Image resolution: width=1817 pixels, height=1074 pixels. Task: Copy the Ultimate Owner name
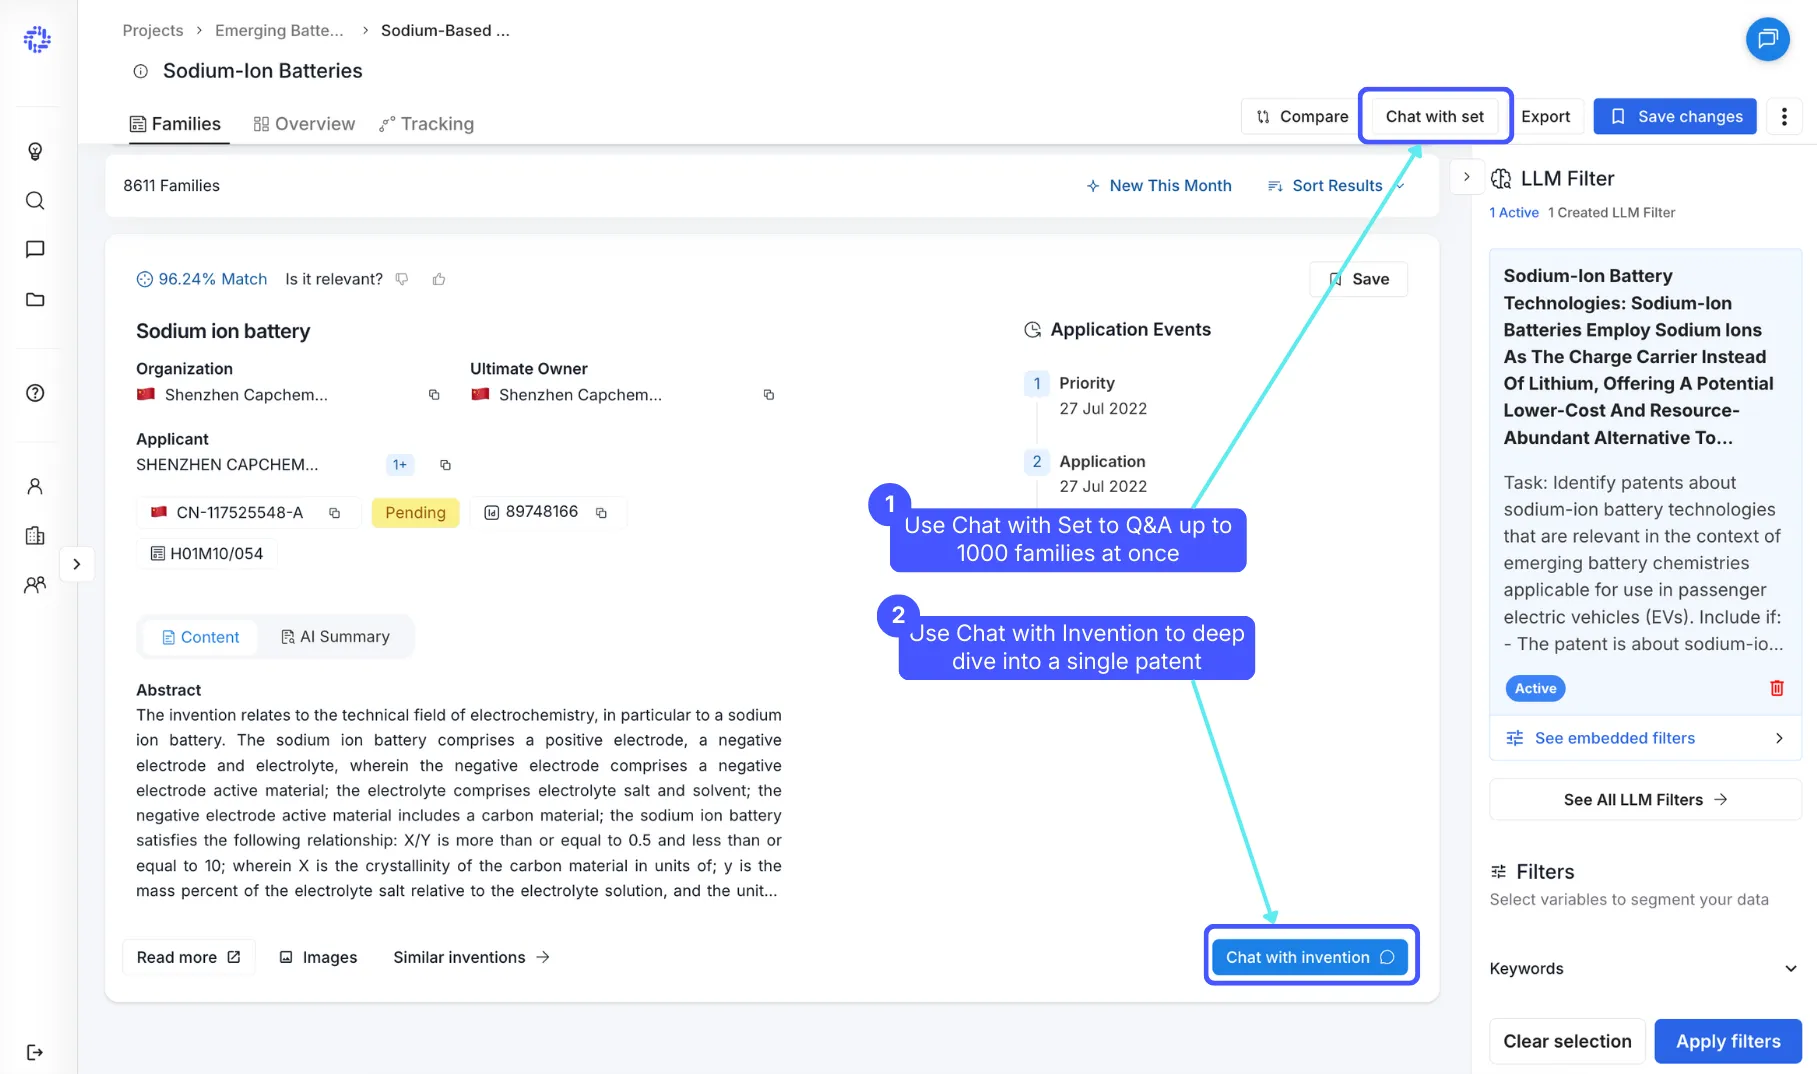pyautogui.click(x=769, y=395)
